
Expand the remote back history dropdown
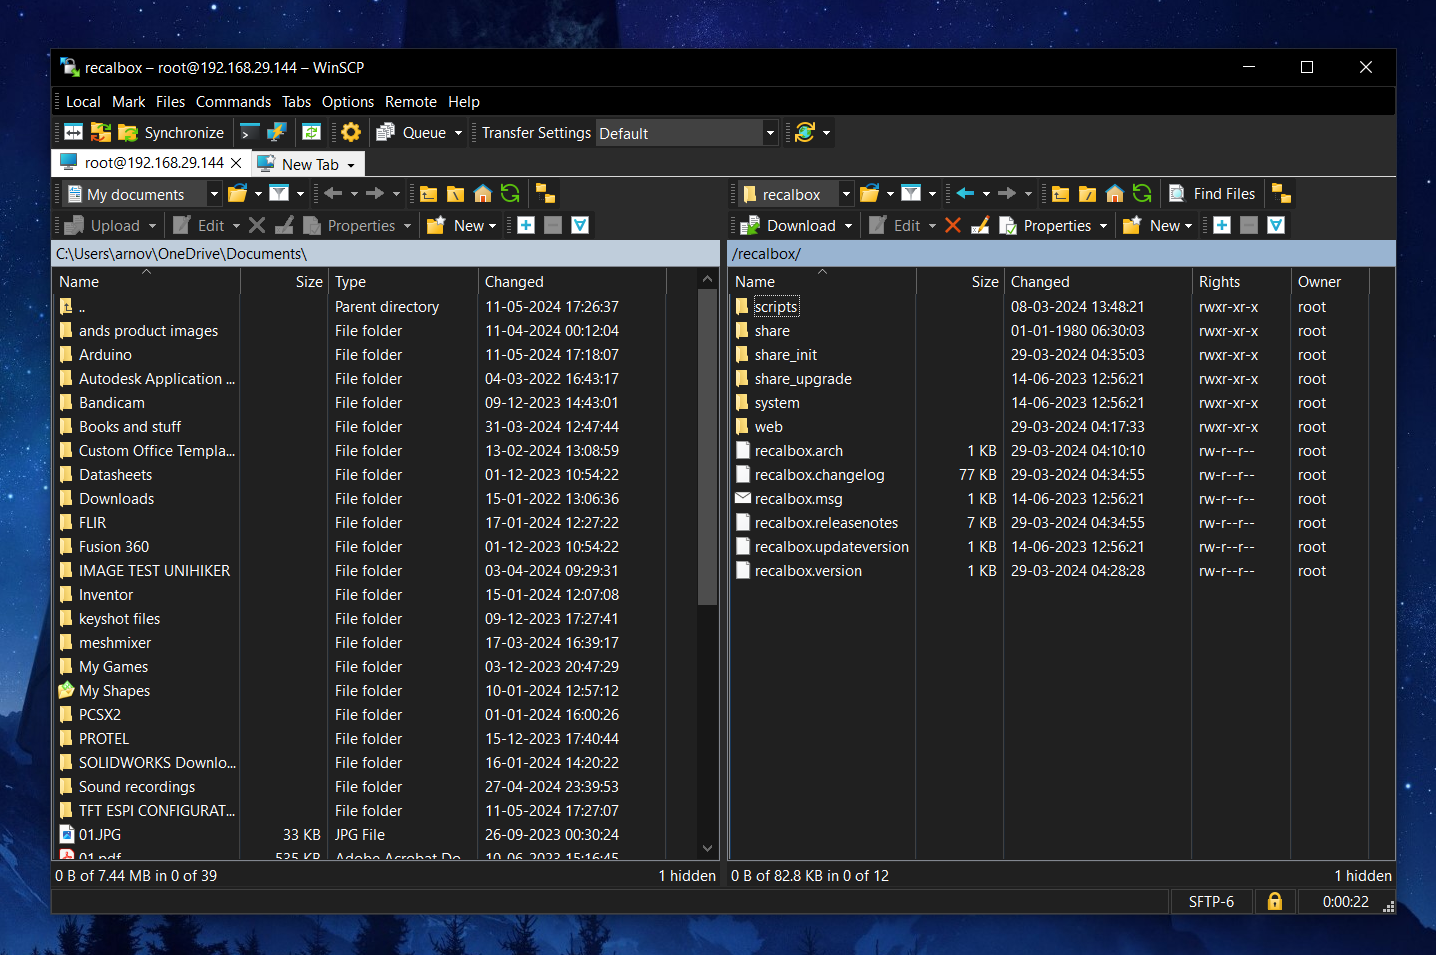click(x=986, y=194)
